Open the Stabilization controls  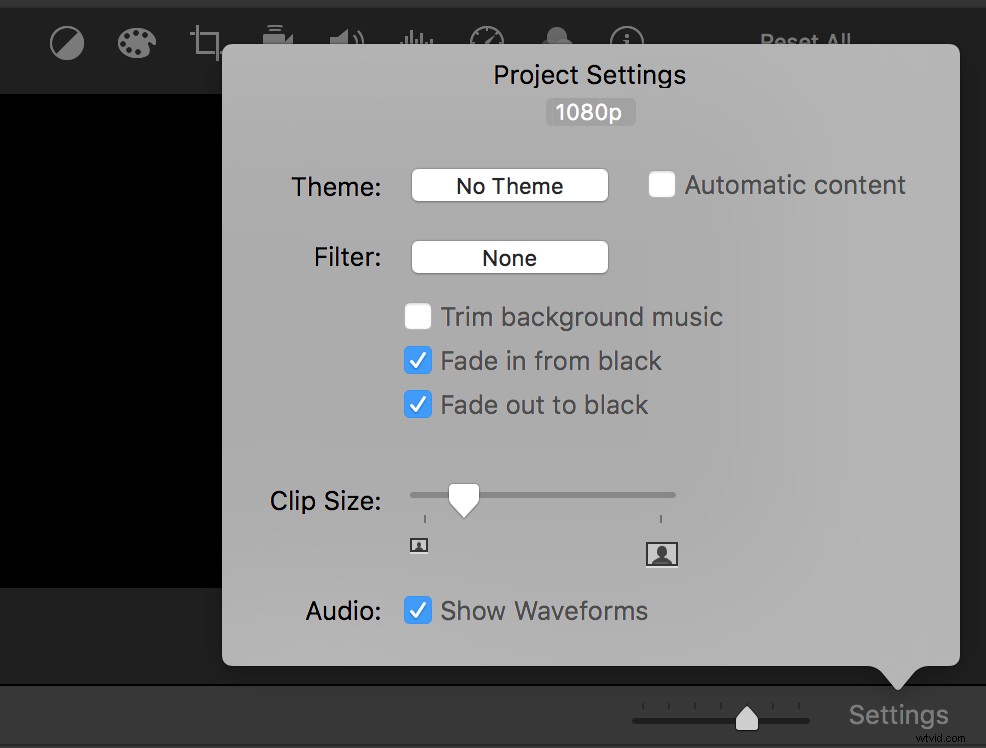tap(276, 42)
